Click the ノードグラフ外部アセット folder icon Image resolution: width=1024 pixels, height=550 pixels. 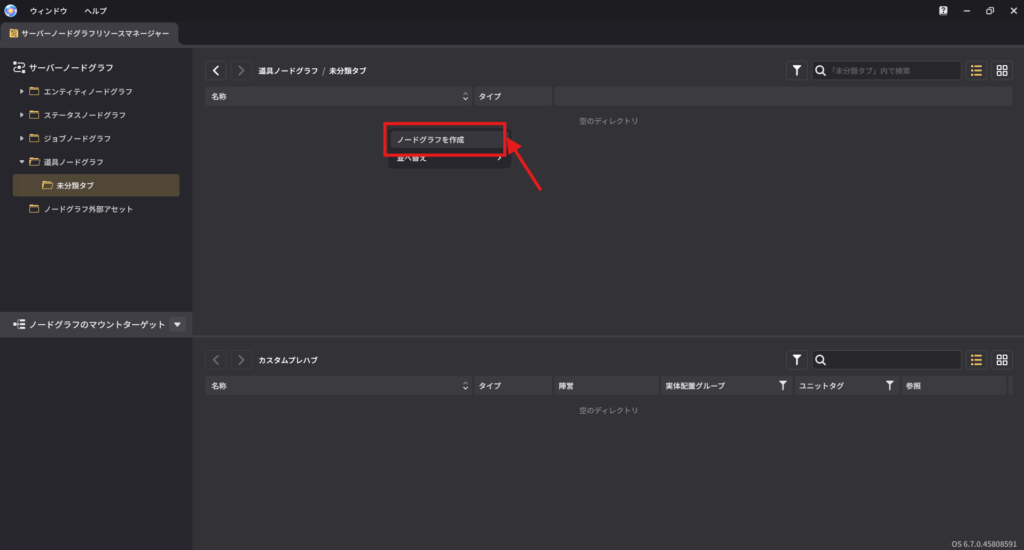click(x=34, y=209)
